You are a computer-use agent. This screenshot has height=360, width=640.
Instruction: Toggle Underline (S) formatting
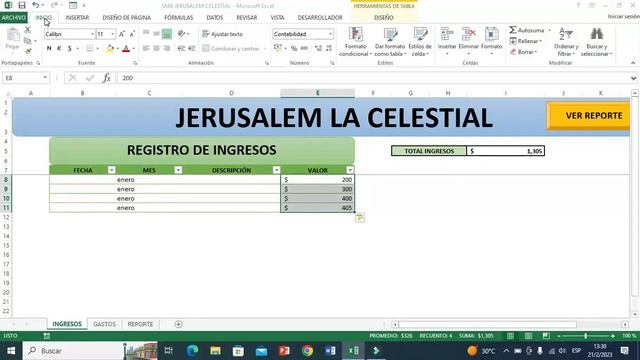click(70, 49)
